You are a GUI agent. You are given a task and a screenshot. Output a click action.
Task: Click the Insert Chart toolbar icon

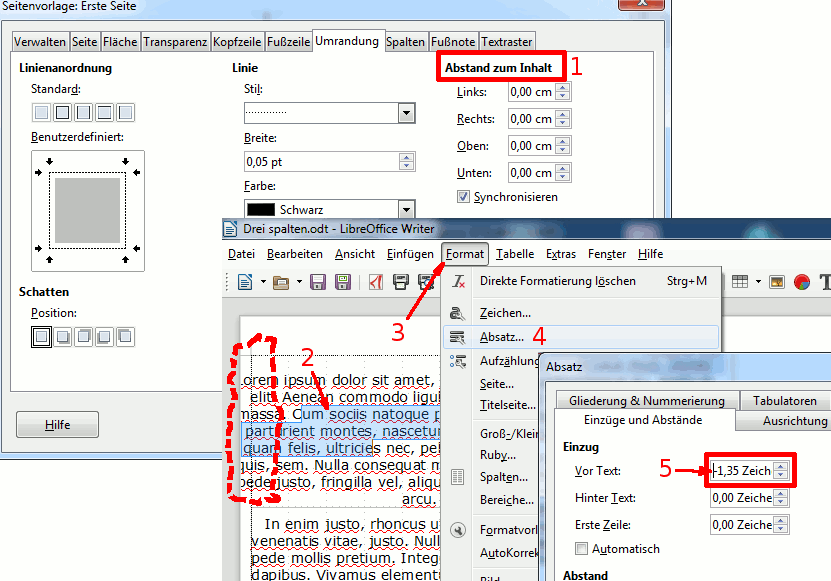pyautogui.click(x=802, y=281)
